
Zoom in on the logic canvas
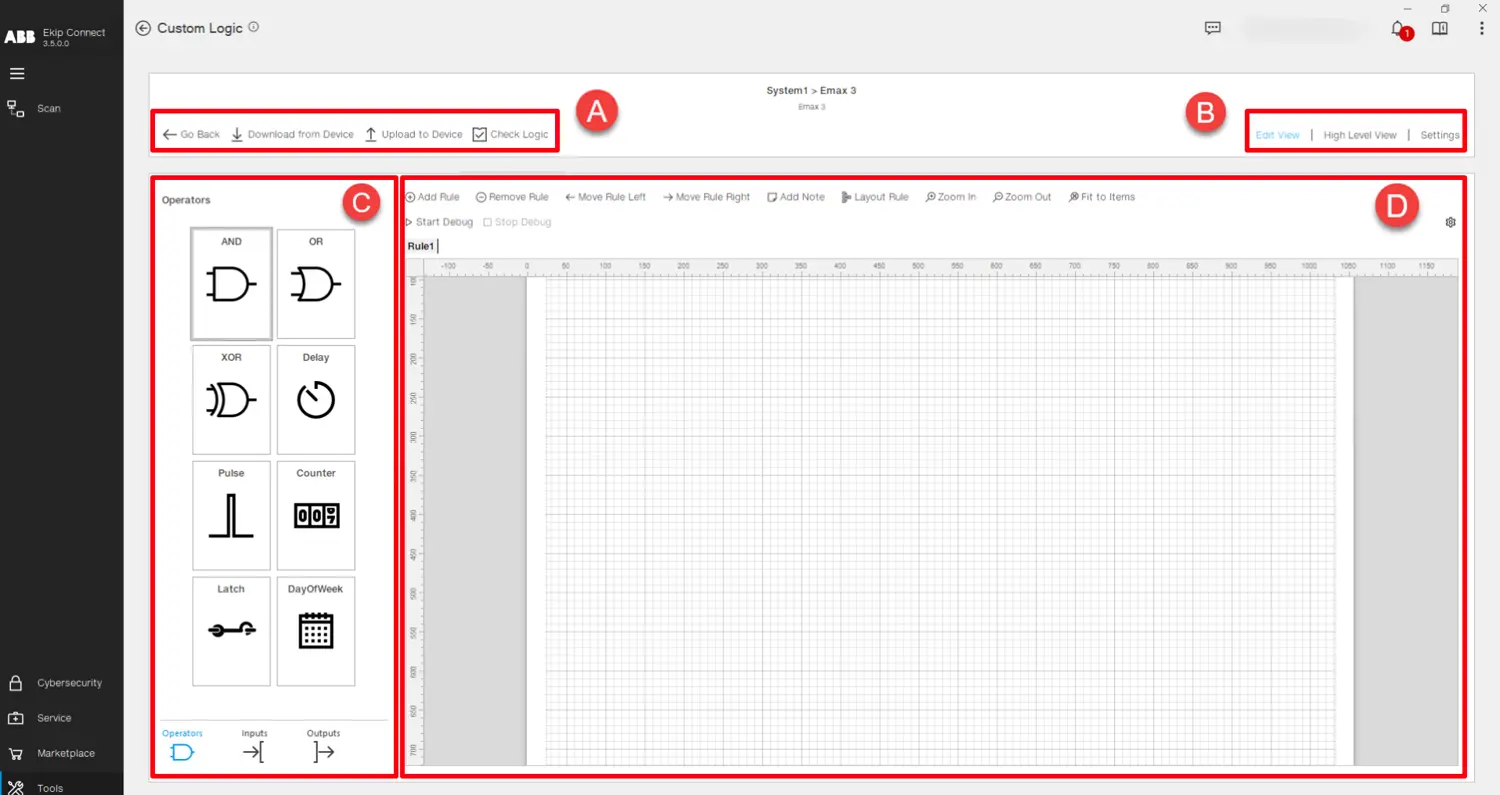coord(950,197)
